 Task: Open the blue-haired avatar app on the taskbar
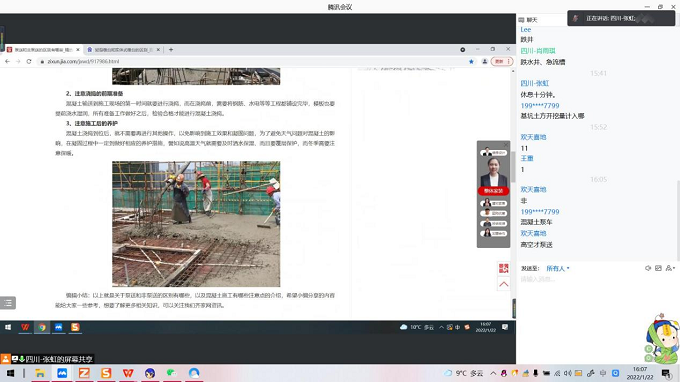[150, 373]
